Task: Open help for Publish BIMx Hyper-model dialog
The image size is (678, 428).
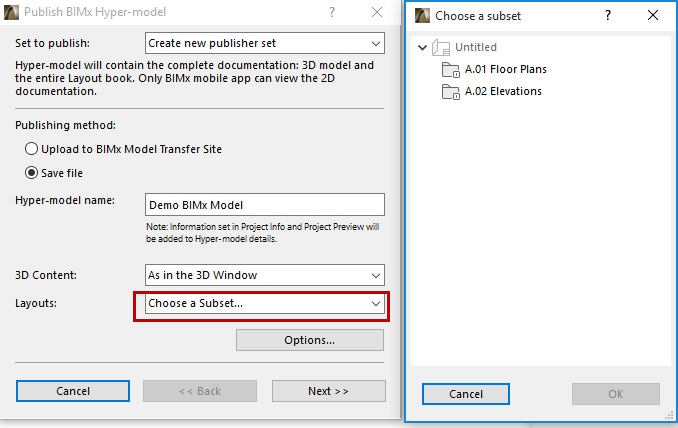Action: point(332,14)
